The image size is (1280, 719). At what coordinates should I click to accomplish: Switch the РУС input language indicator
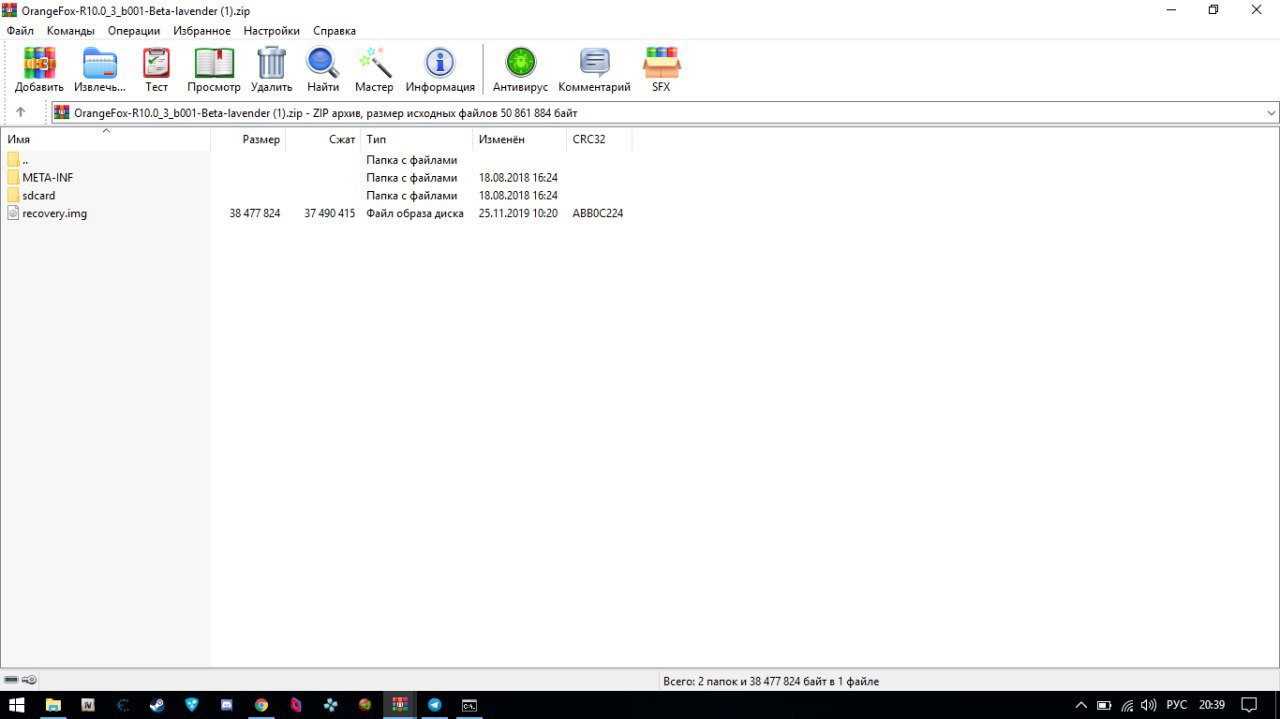click(1177, 705)
